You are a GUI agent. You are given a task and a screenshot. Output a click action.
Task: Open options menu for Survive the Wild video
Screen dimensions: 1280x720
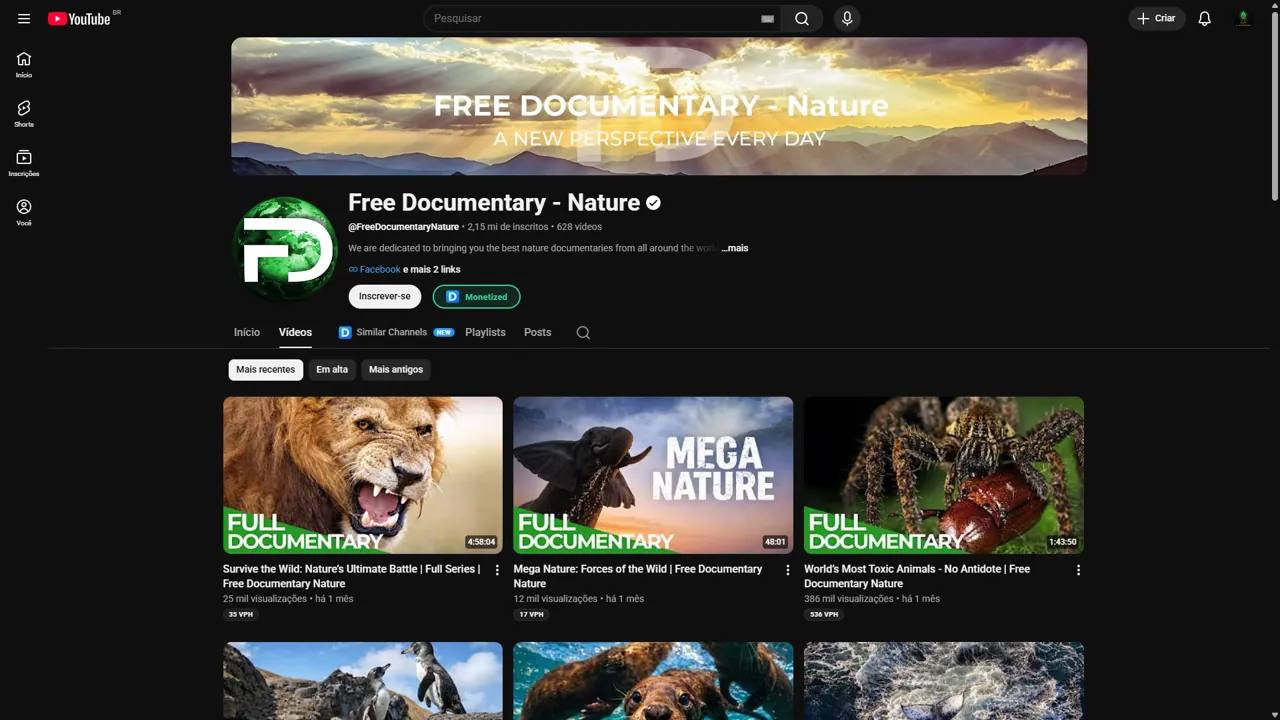click(497, 570)
